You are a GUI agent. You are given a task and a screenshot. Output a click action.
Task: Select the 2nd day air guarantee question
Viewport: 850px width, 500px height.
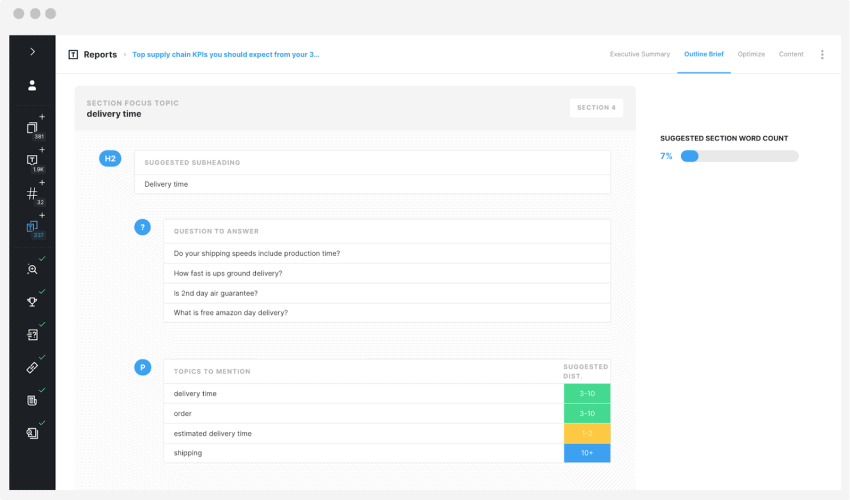point(387,293)
